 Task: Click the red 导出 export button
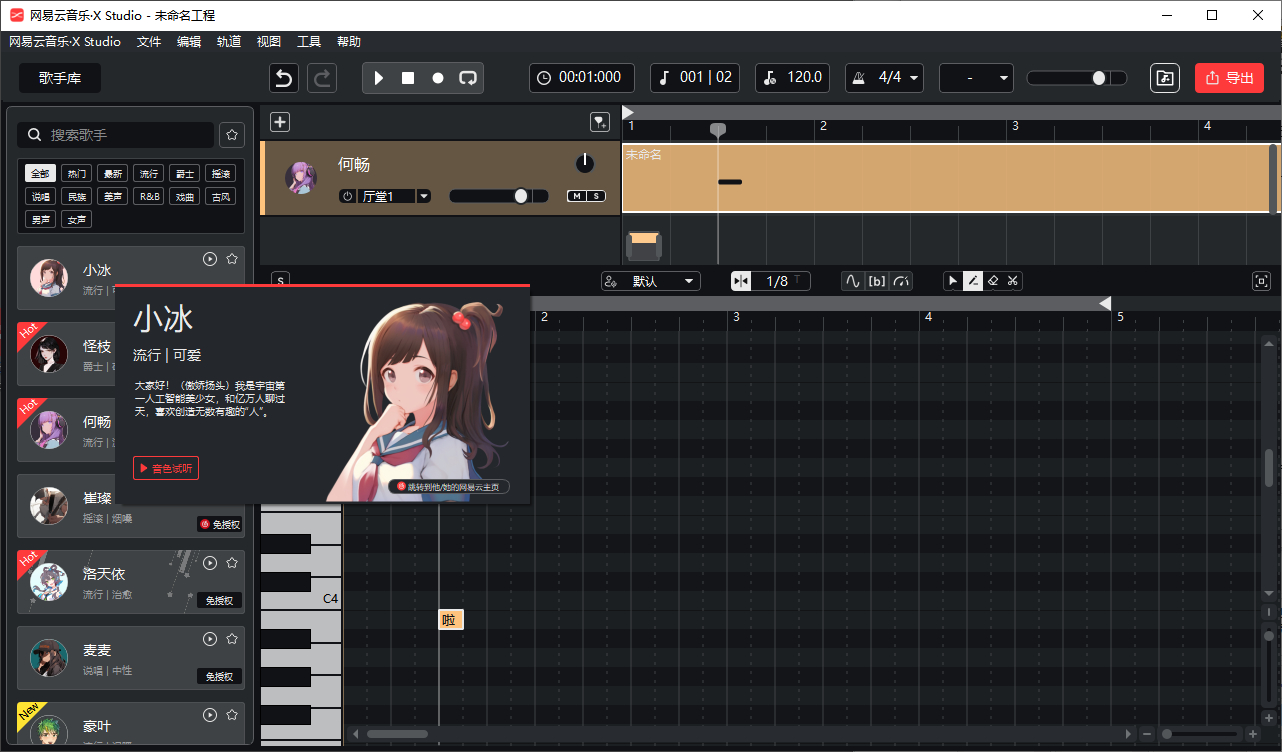[1229, 78]
